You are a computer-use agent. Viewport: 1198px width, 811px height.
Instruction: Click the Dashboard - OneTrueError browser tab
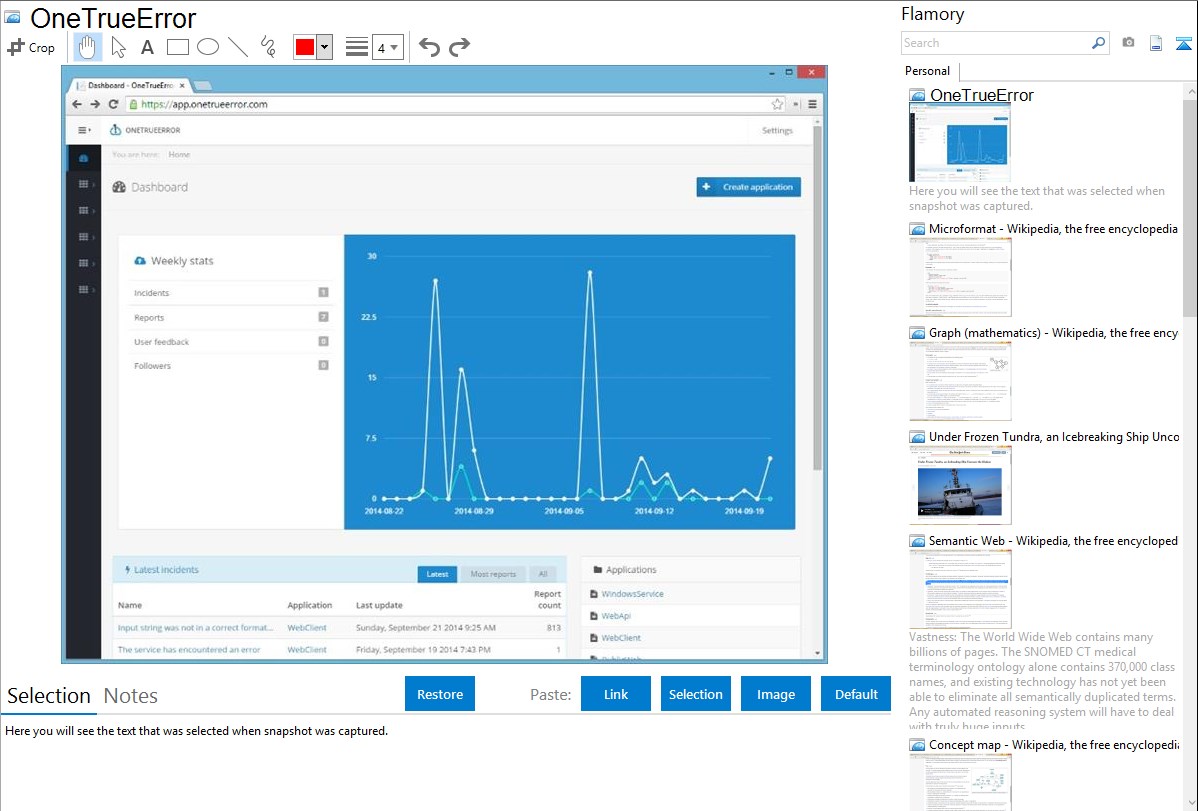(130, 85)
